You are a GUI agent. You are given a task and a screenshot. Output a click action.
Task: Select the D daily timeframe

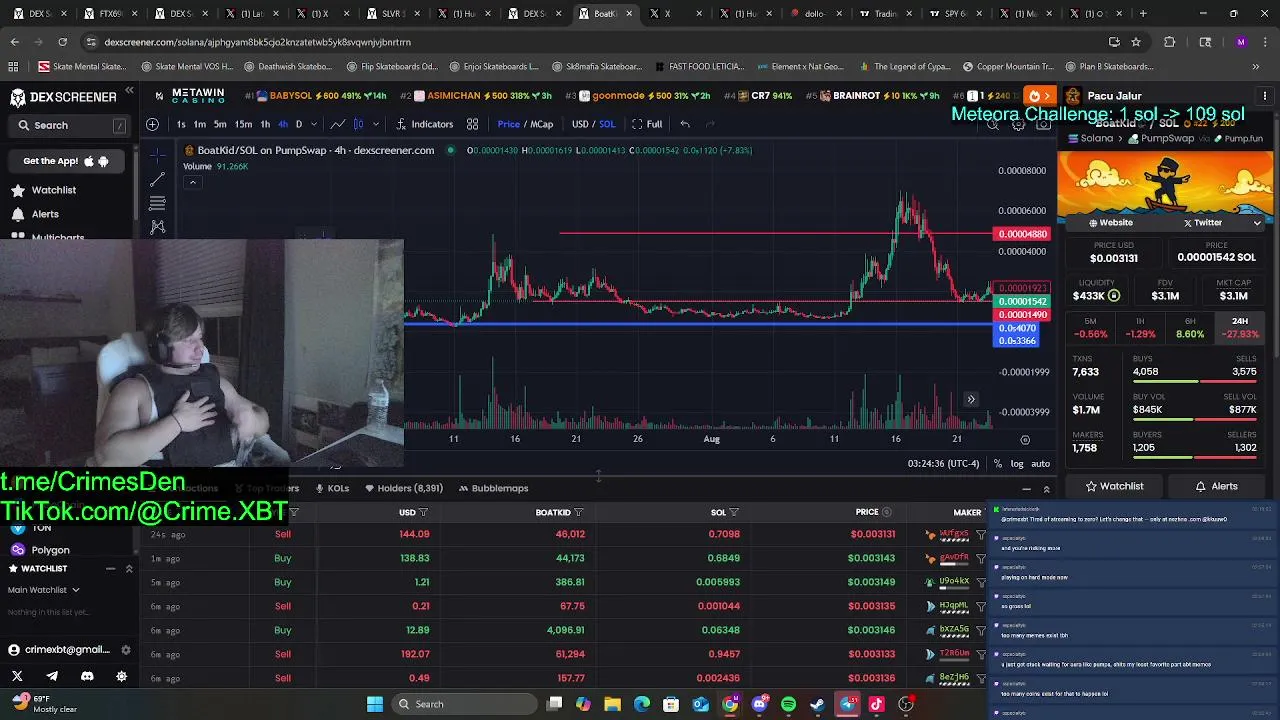pyautogui.click(x=298, y=124)
